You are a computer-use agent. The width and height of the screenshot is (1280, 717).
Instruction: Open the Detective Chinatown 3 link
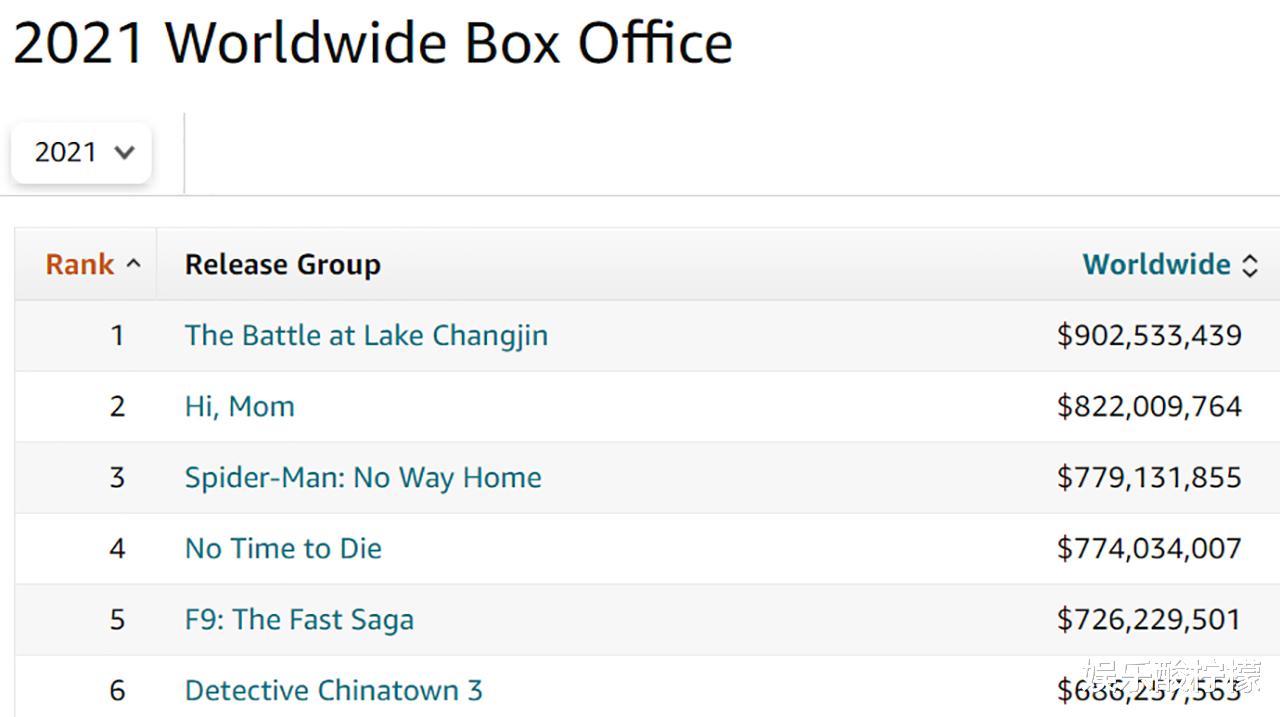point(333,691)
